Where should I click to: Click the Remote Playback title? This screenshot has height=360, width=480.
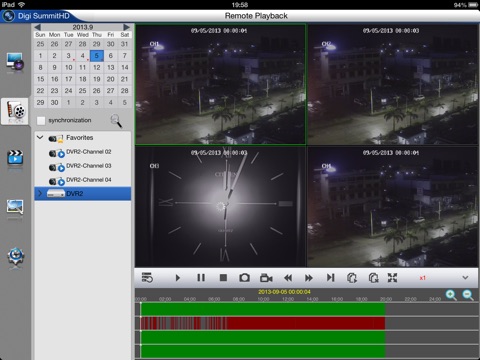256,16
